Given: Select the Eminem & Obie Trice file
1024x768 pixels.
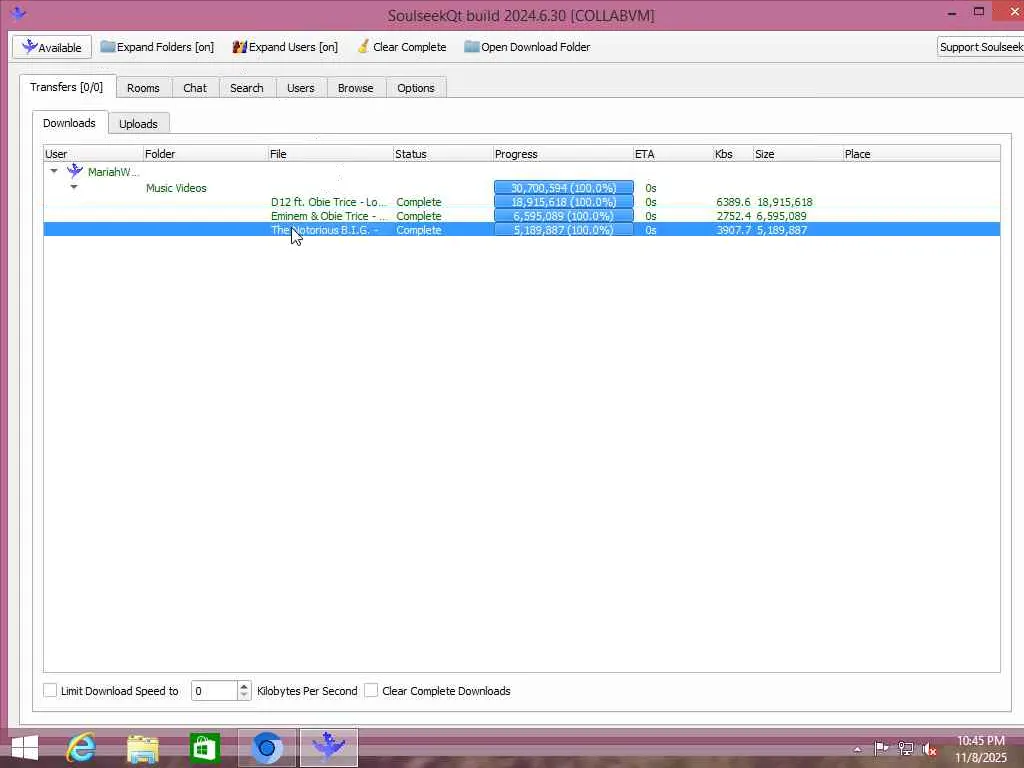Looking at the screenshot, I should pos(329,216).
